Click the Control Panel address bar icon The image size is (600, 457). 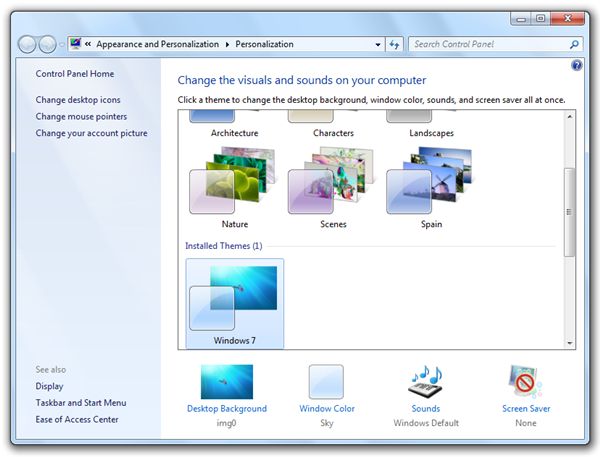tap(76, 45)
